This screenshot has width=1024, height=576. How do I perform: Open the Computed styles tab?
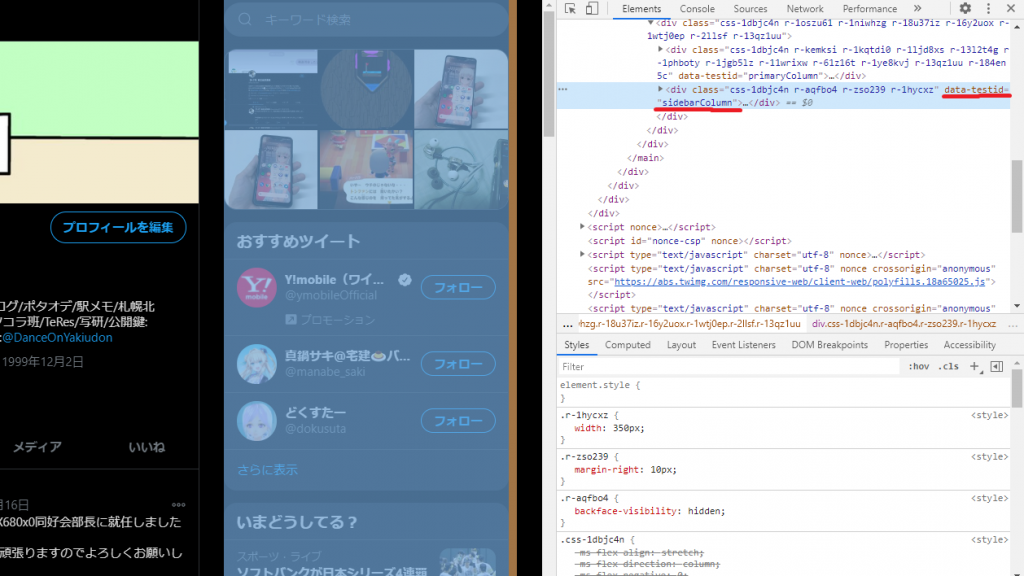(x=627, y=345)
